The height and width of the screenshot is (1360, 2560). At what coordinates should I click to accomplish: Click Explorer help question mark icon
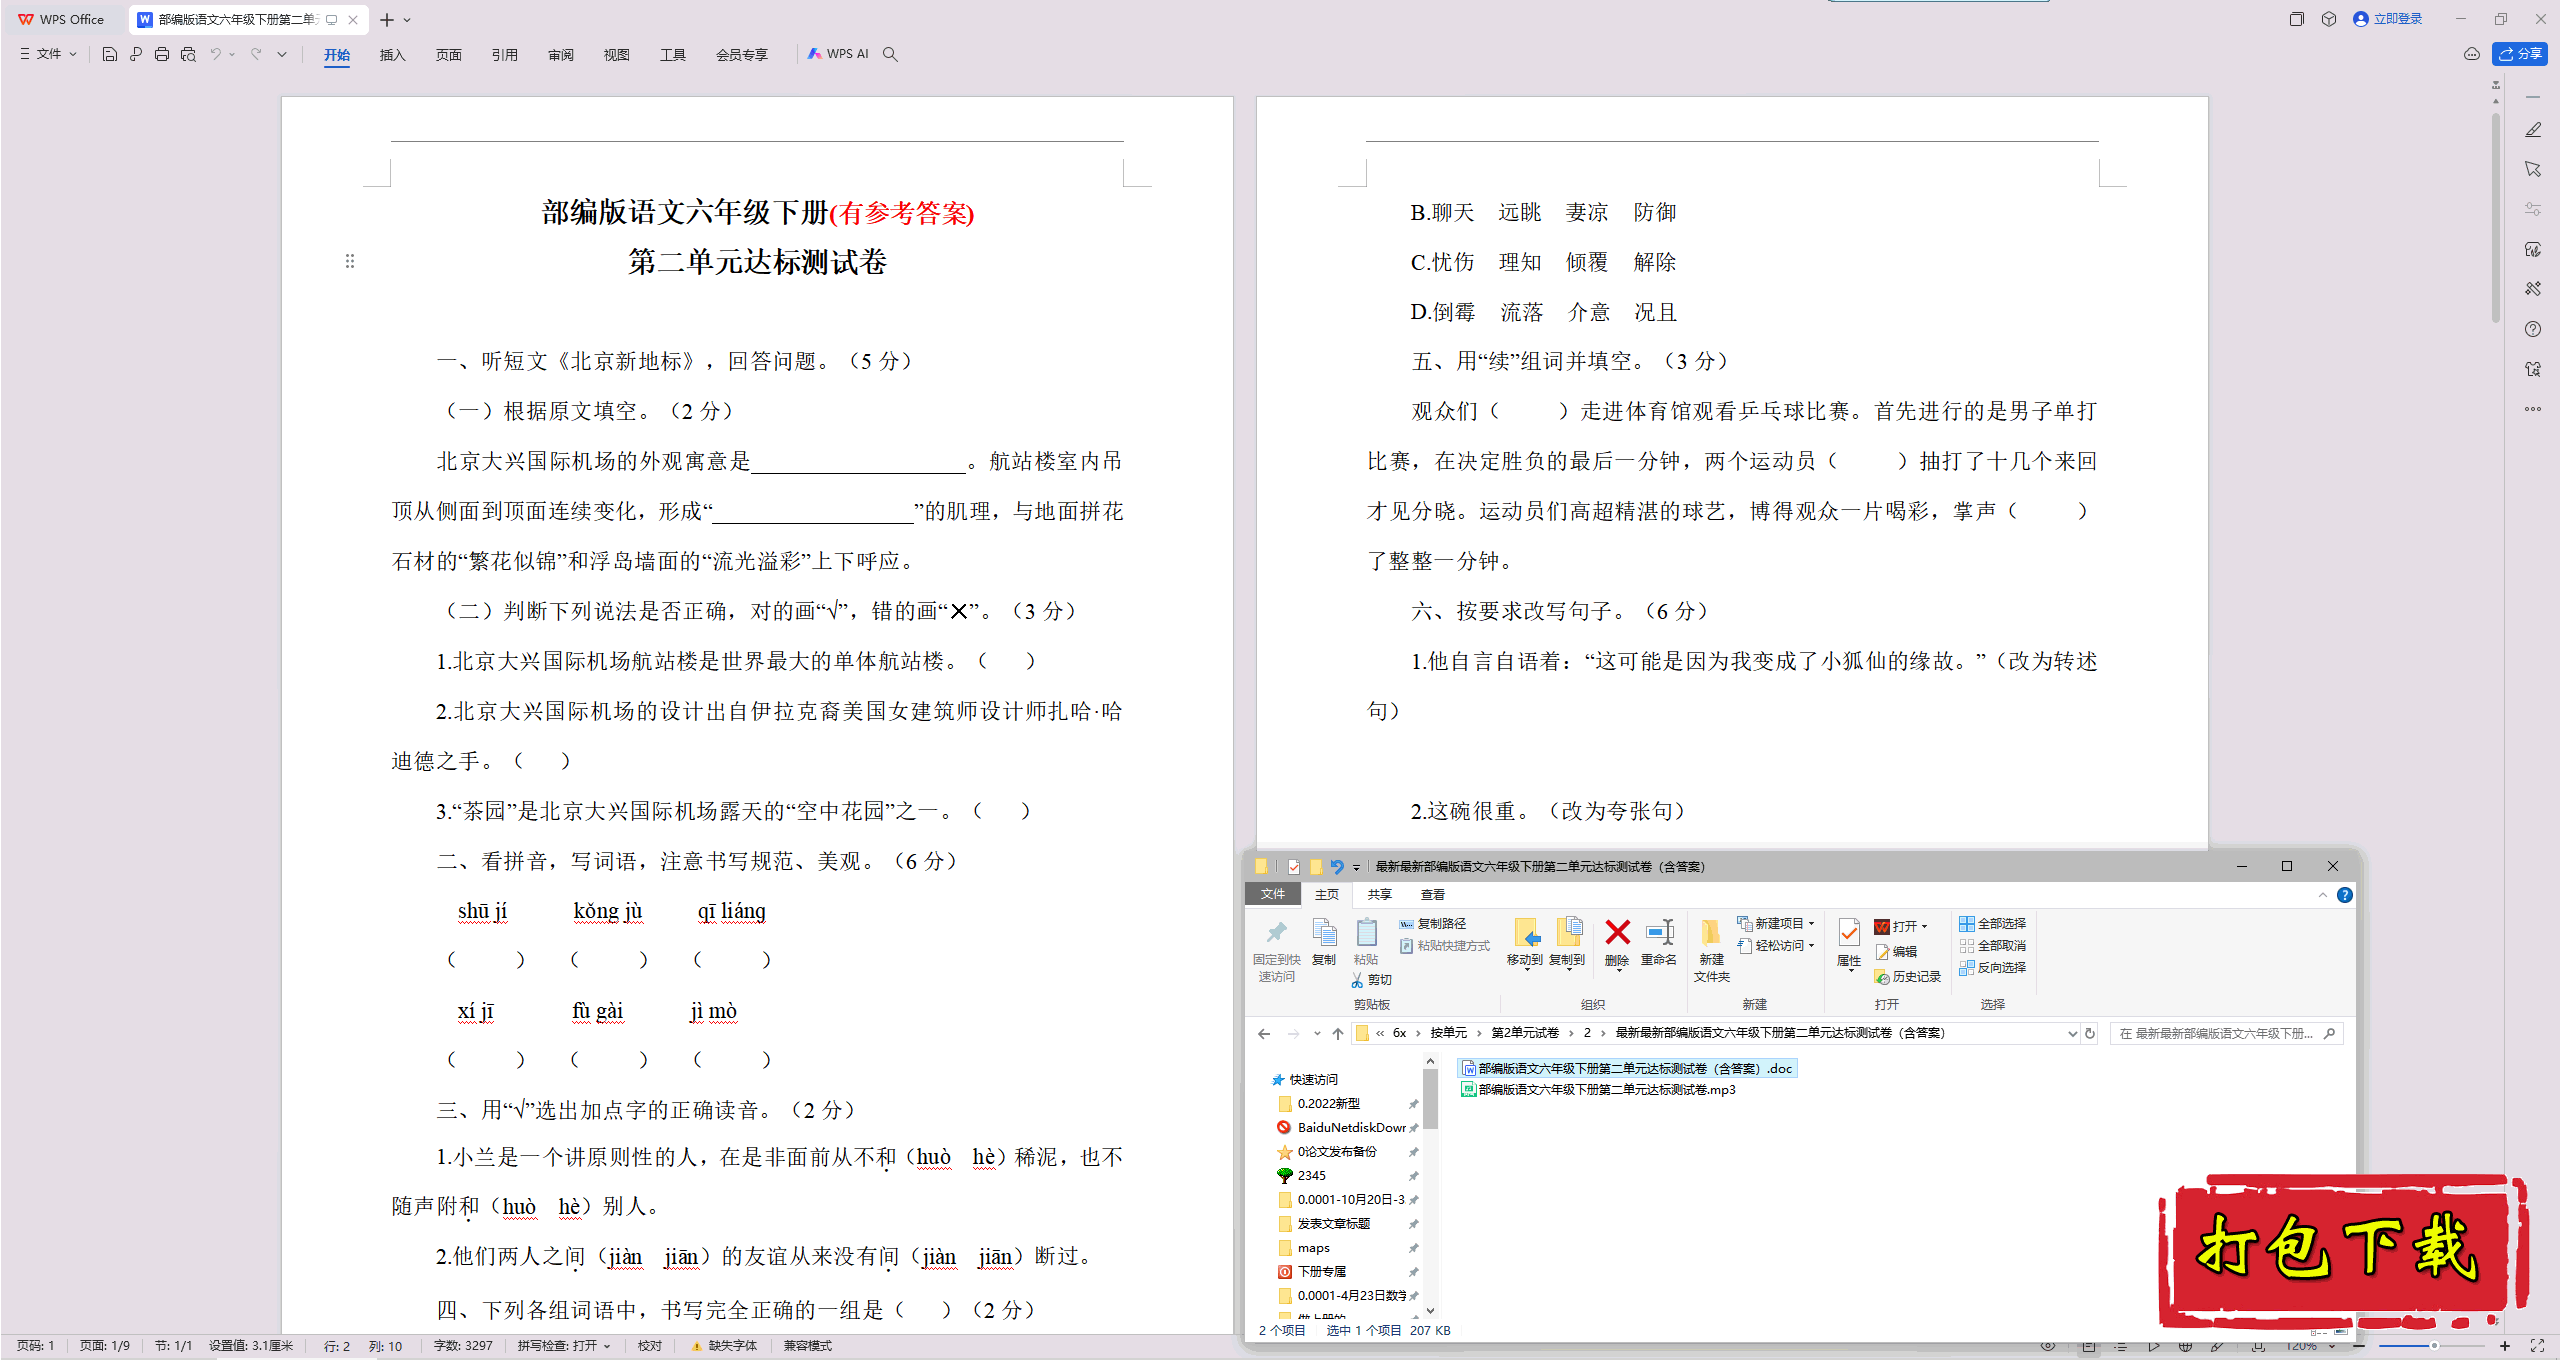tap(2345, 895)
